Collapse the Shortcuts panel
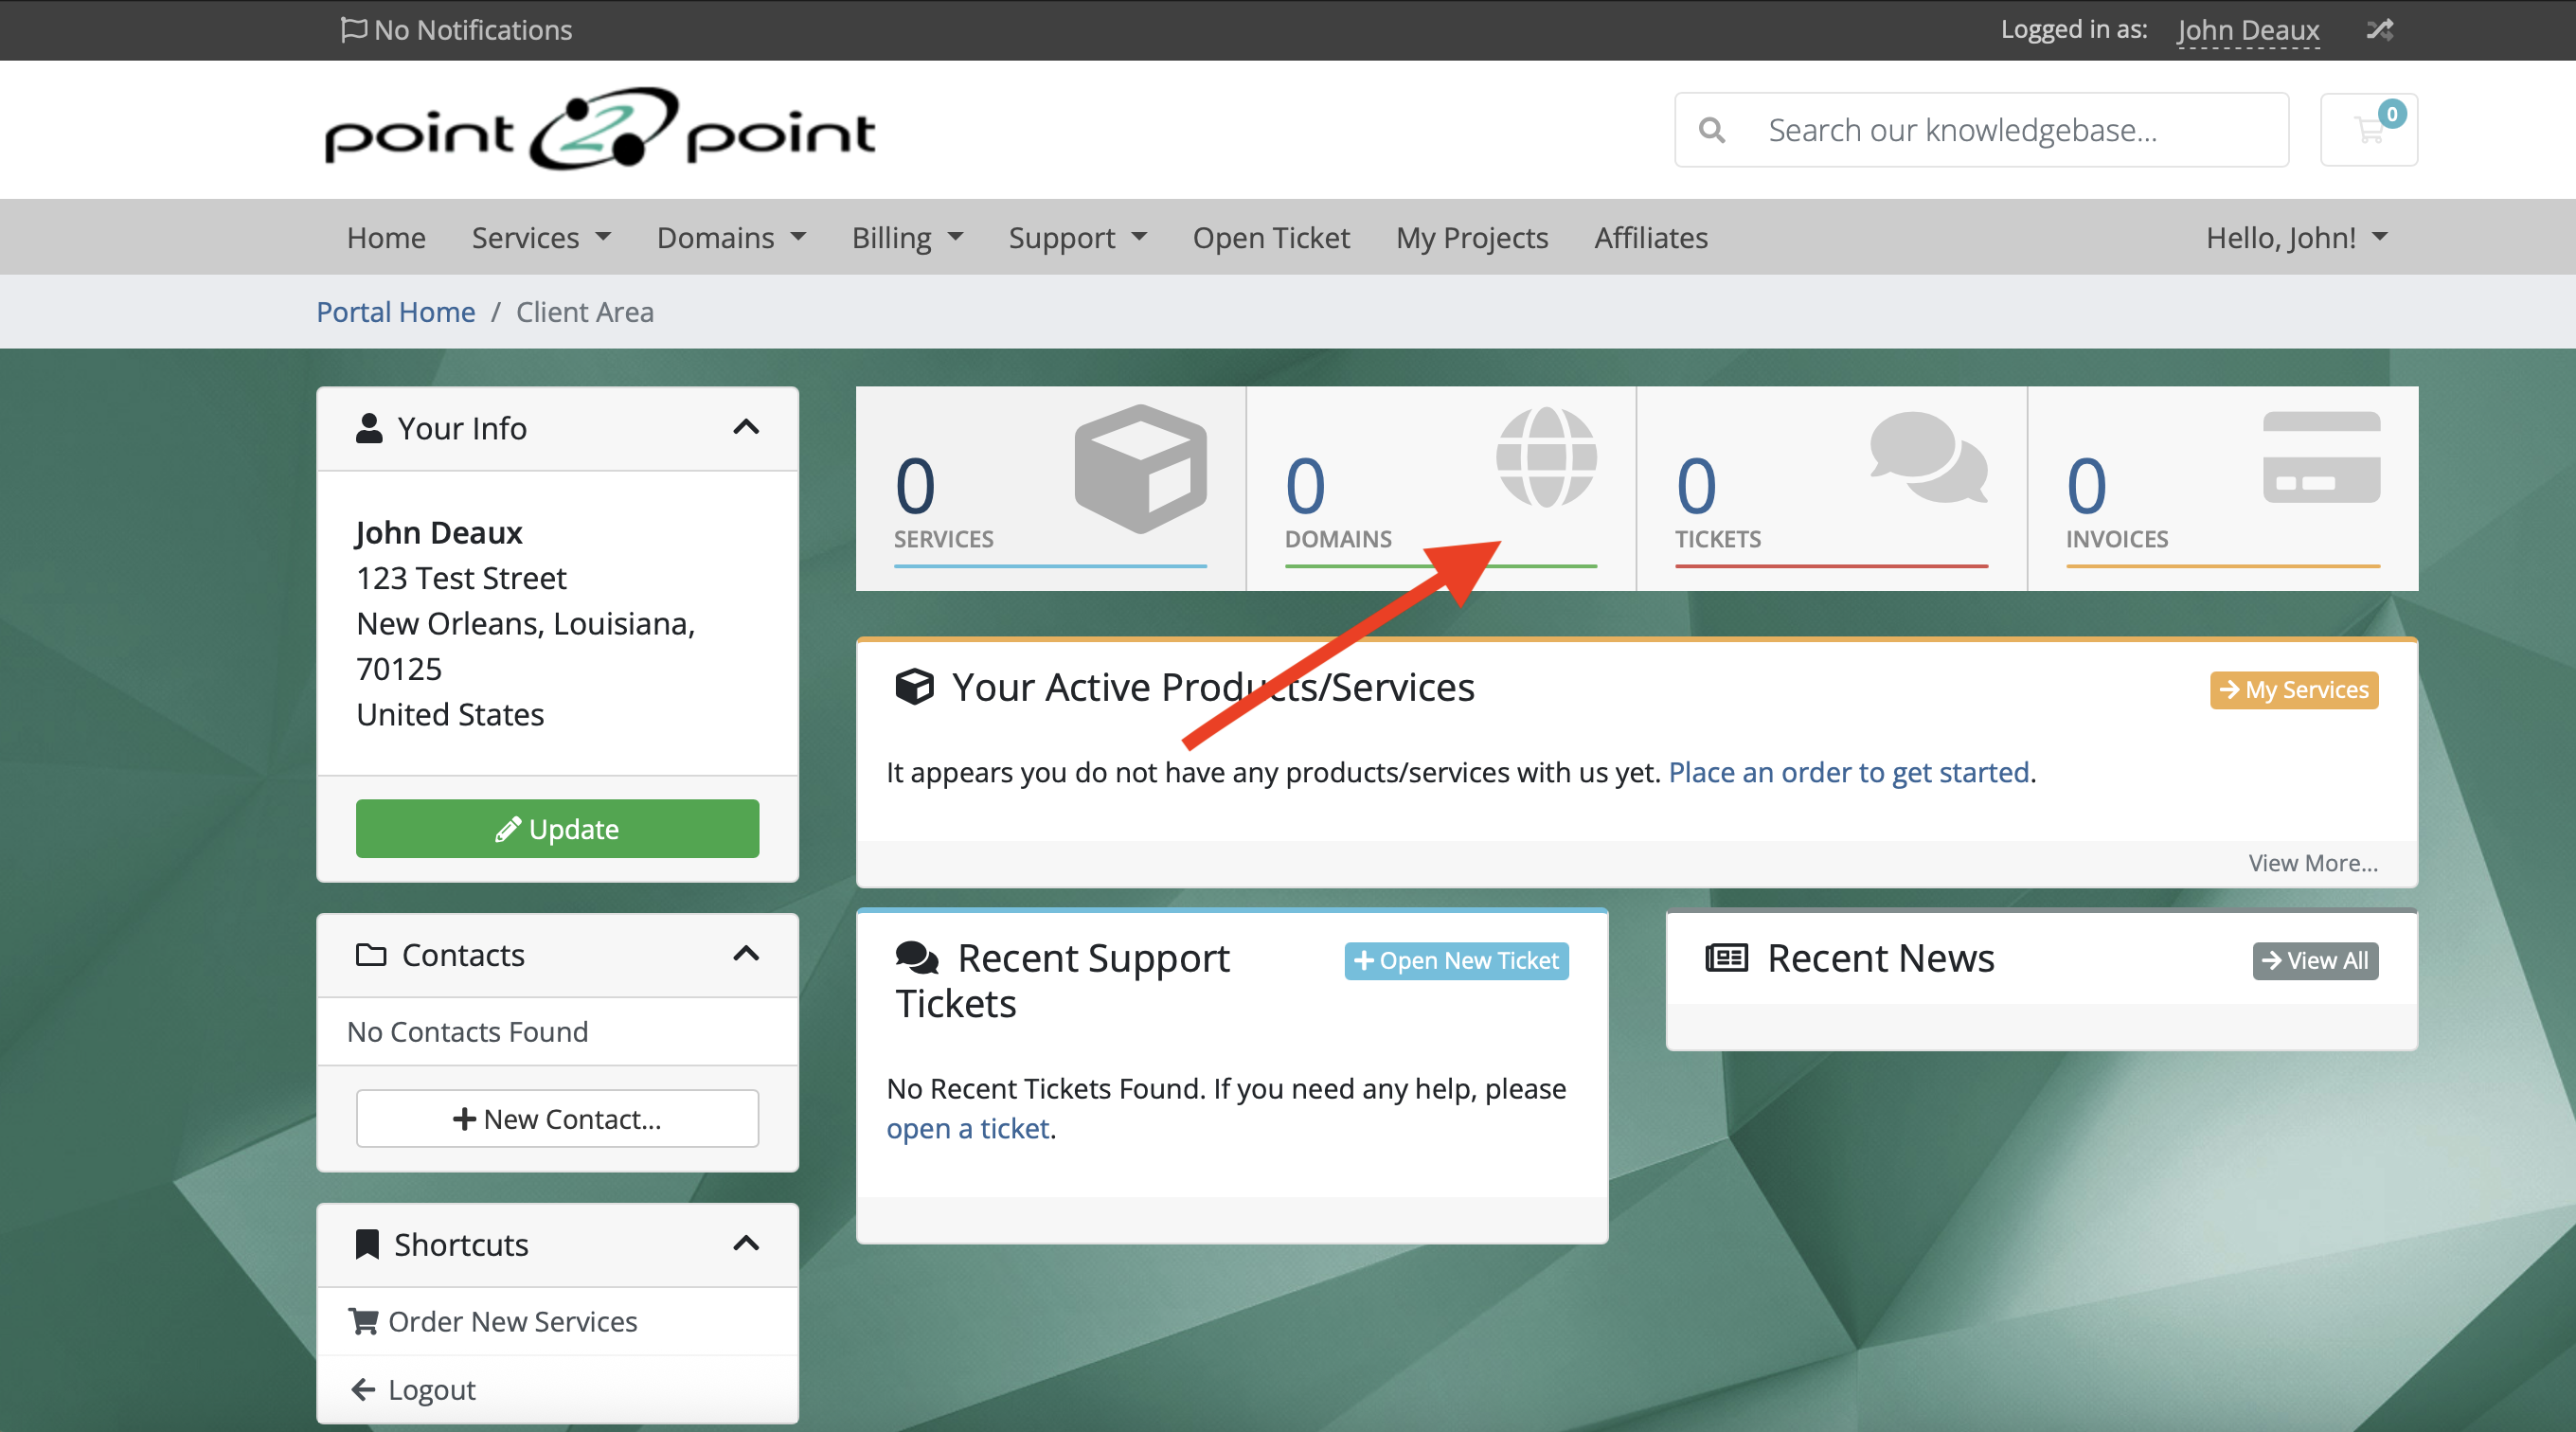Viewport: 2576px width, 1432px height. (746, 1244)
